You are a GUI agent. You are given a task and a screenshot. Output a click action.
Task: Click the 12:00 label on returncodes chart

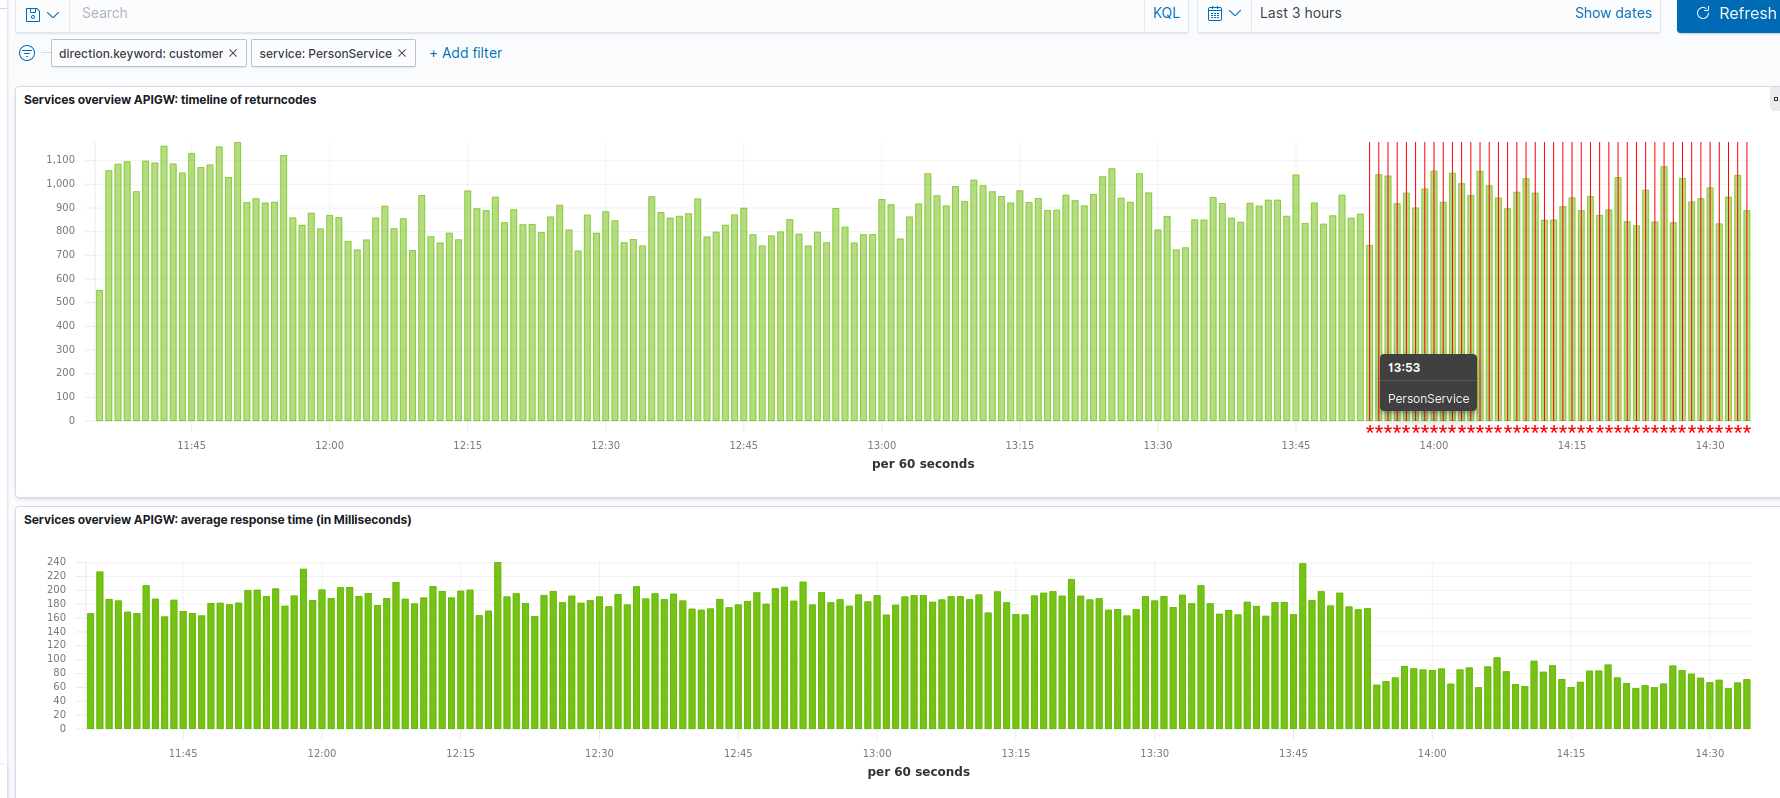coord(329,446)
